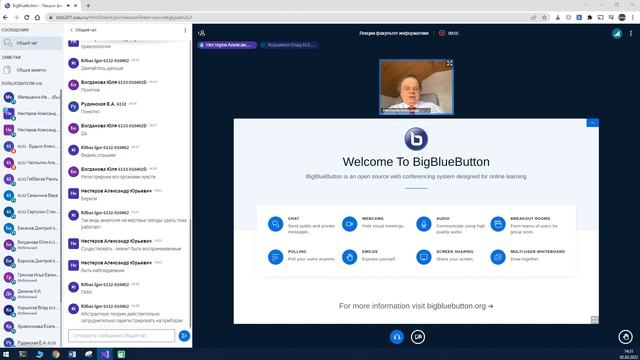
Task: Open a new browser tab with plus
Action: (88, 6)
